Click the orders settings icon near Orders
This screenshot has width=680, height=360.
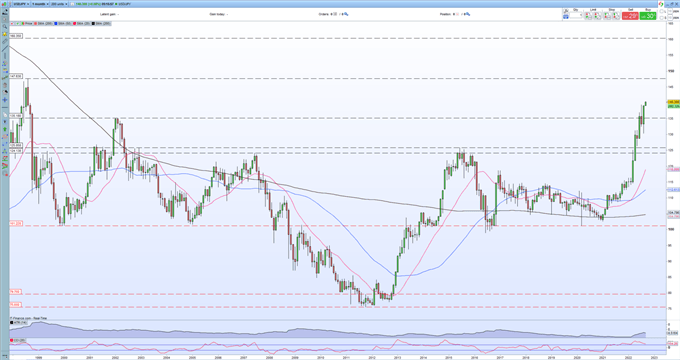(346, 14)
